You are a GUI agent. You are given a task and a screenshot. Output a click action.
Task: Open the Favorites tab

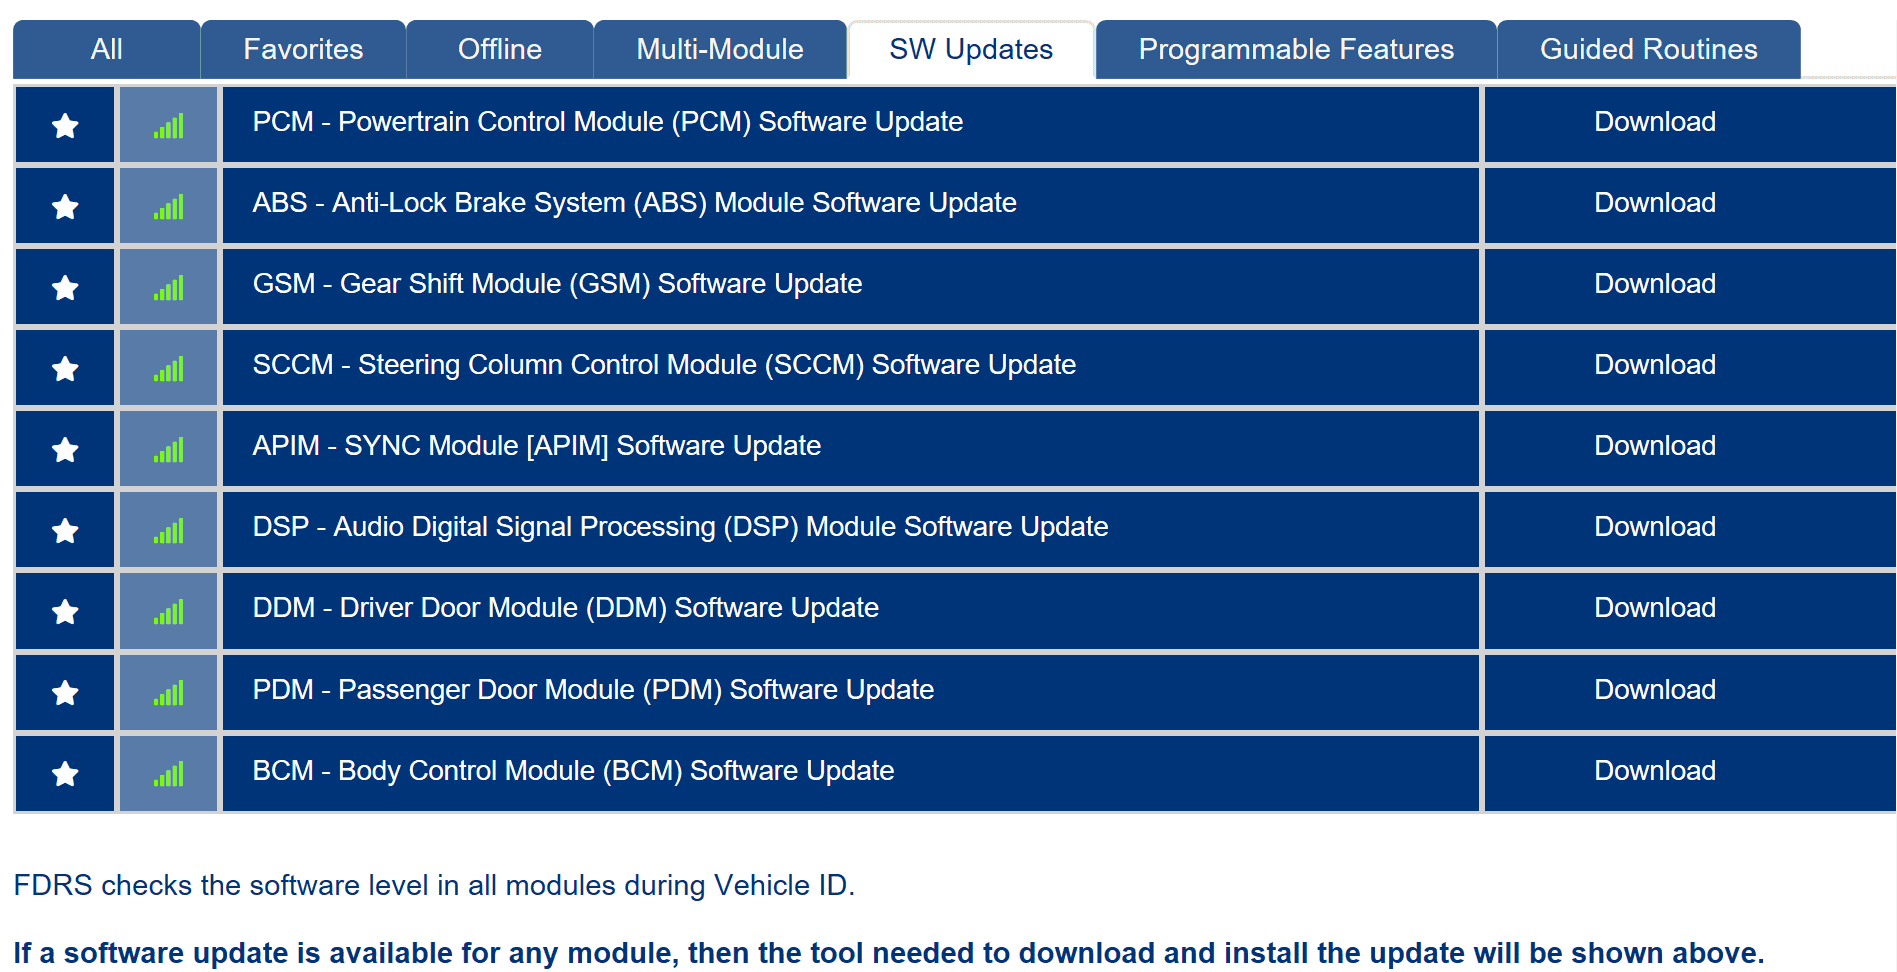[303, 49]
